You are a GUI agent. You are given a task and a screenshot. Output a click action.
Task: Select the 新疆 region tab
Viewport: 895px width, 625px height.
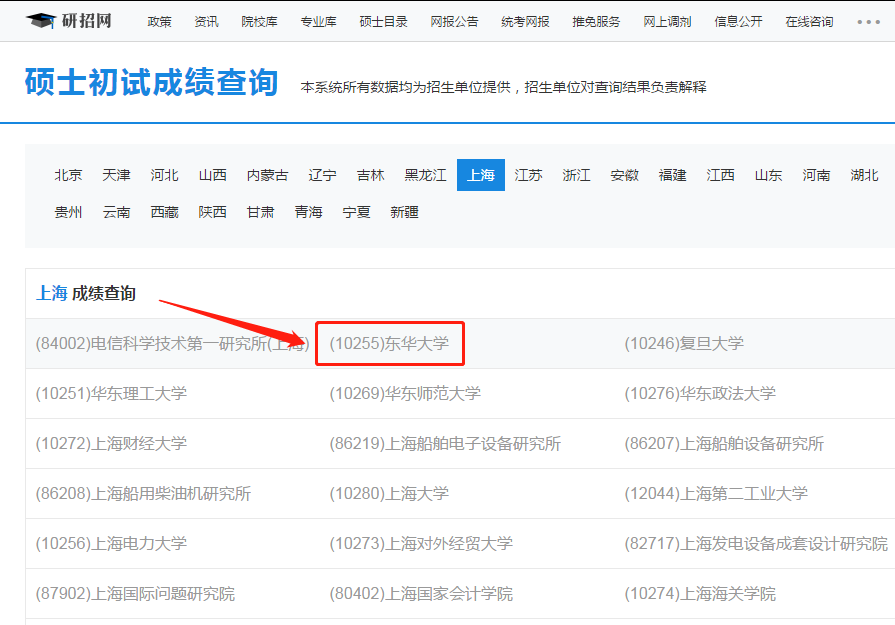404,212
